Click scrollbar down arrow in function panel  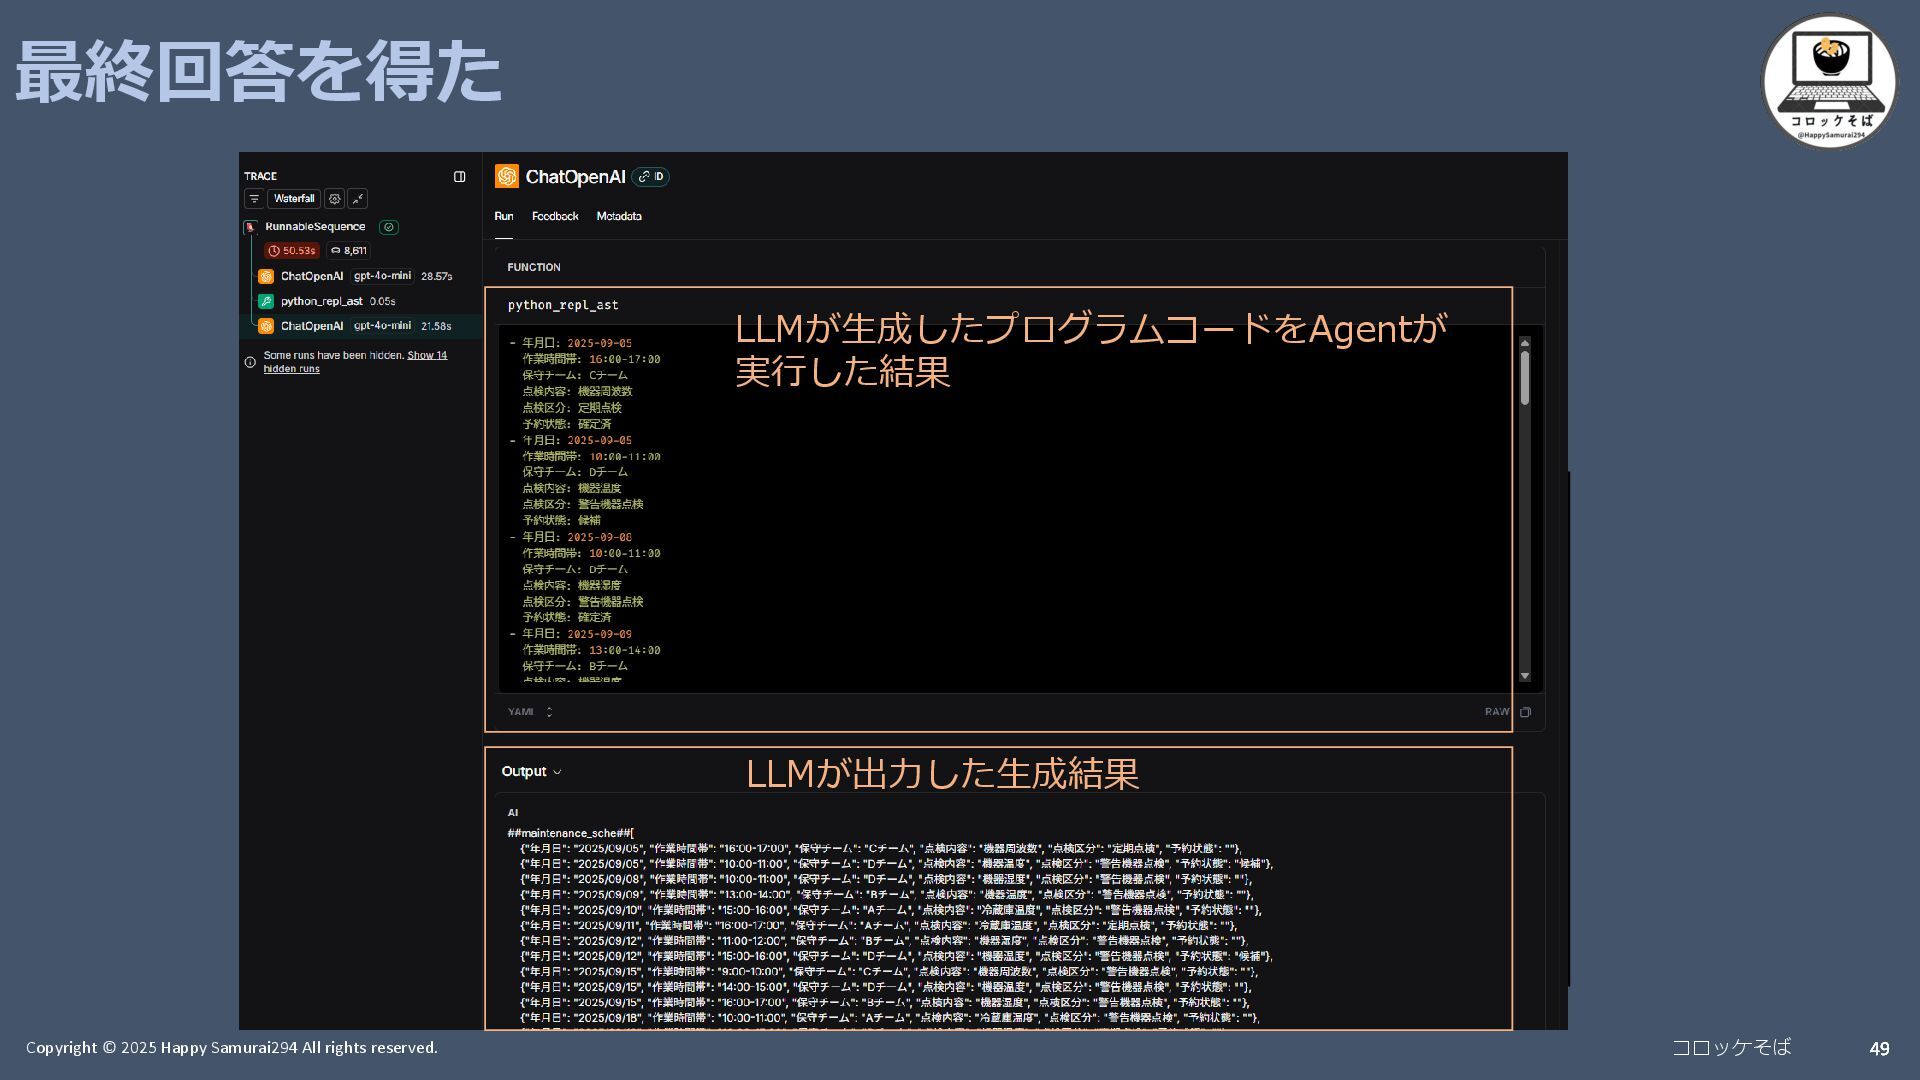tap(1525, 677)
